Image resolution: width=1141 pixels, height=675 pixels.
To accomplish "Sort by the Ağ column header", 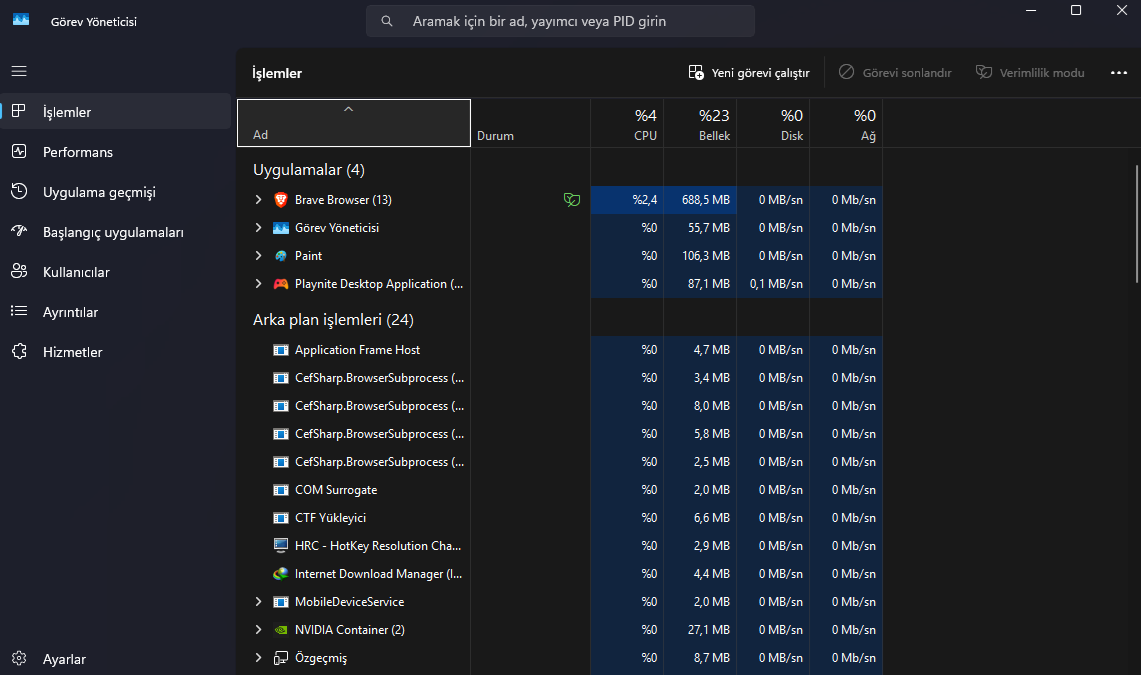I will (846, 124).
